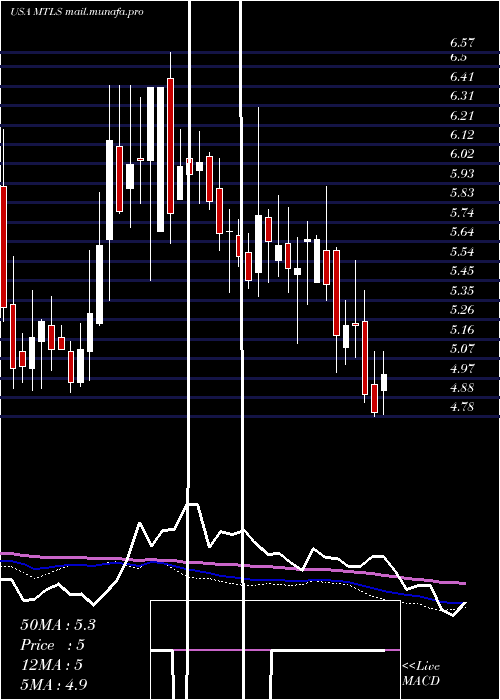Image resolution: width=500 pixels, height=700 pixels.
Task: Click the 5.83 price axis label
Action: [x=462, y=193]
